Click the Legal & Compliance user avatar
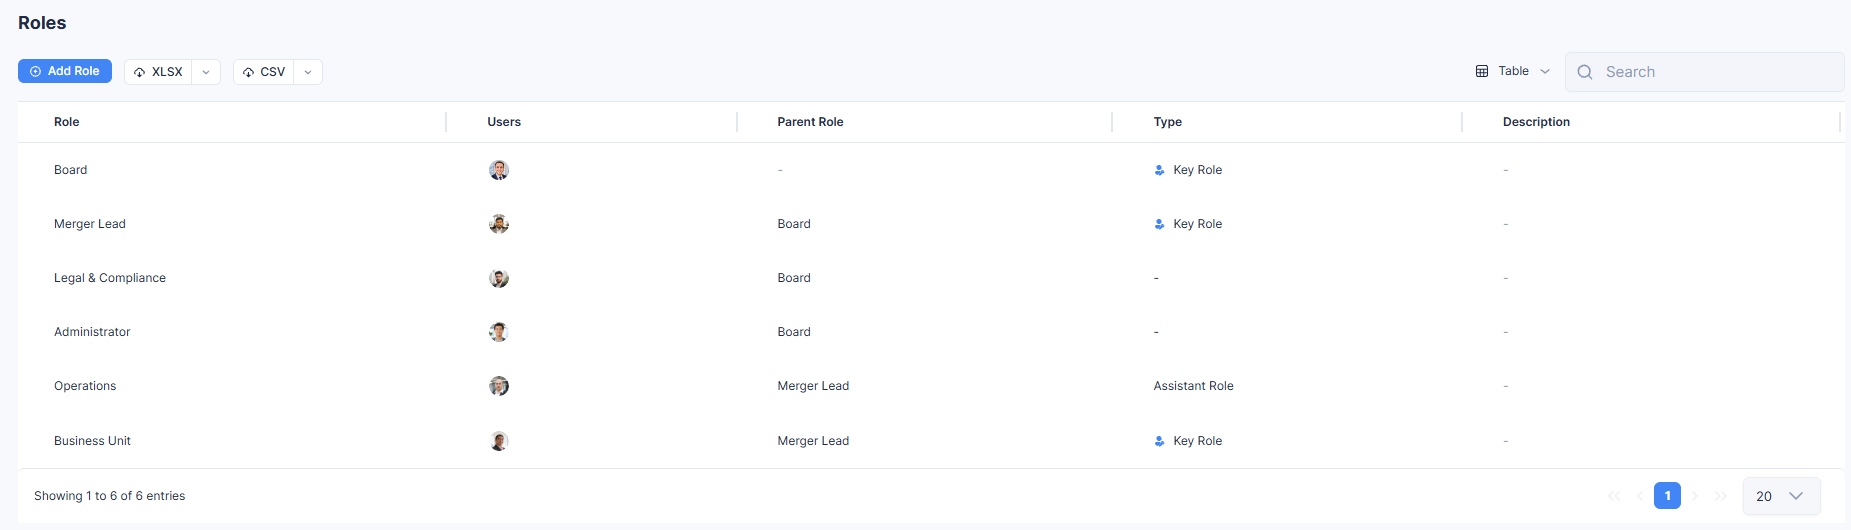Screen dimensions: 1851x530 click(499, 278)
